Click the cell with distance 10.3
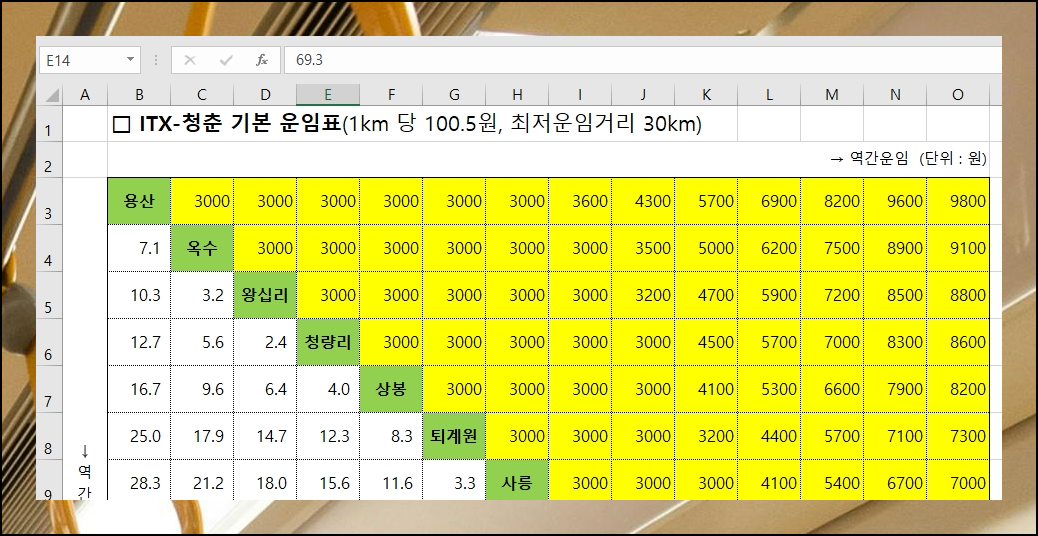1038x536 pixels. pyautogui.click(x=139, y=295)
